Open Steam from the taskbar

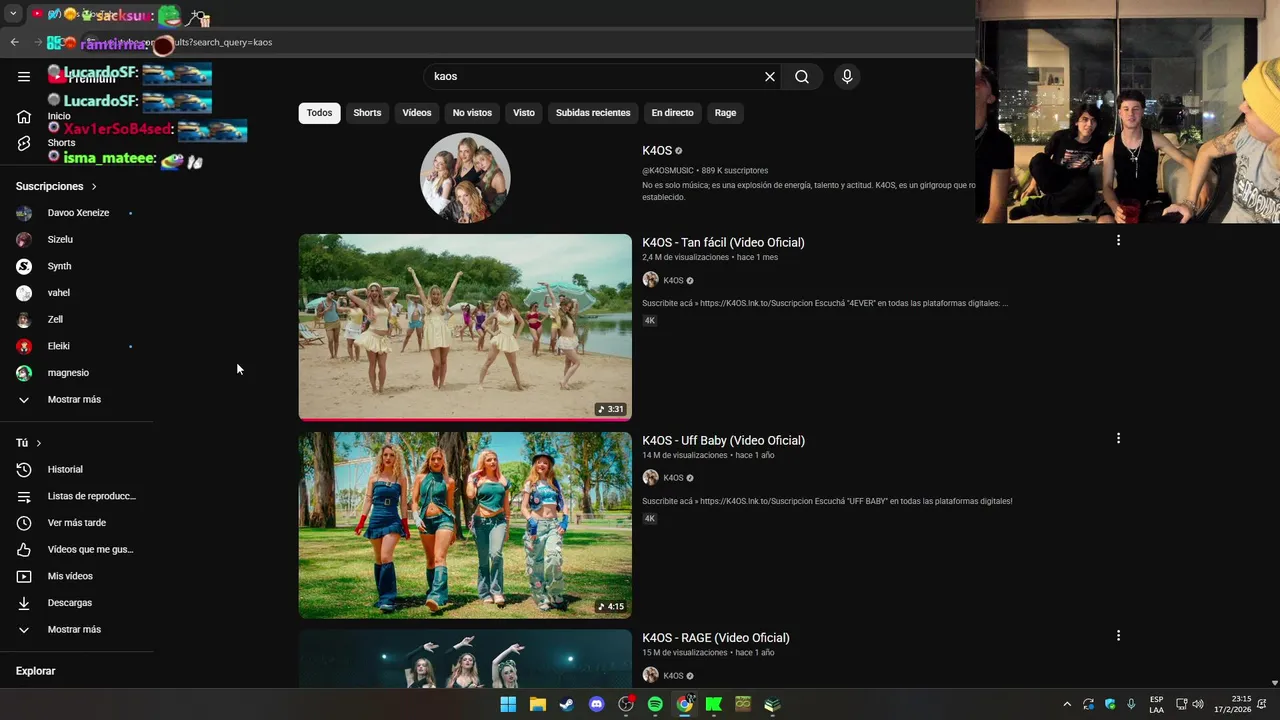[567, 704]
